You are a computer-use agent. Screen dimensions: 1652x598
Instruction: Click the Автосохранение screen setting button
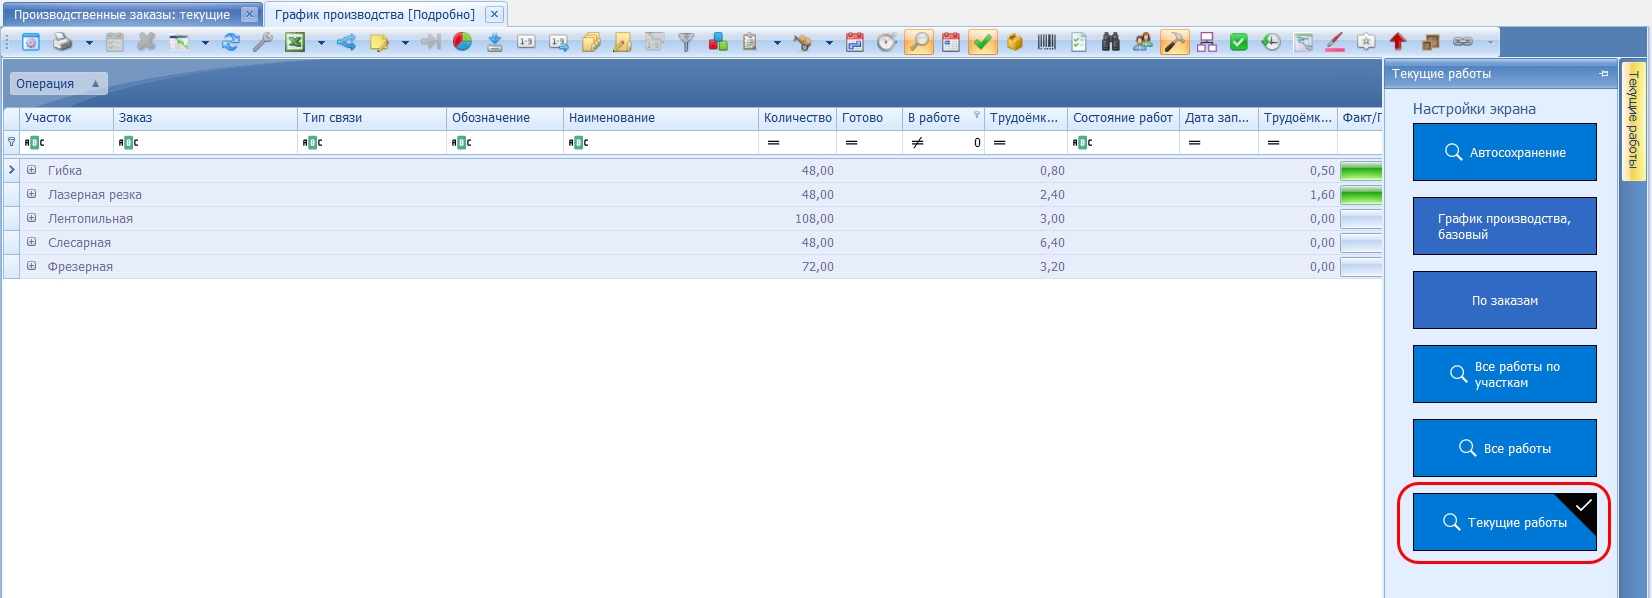click(x=1504, y=152)
